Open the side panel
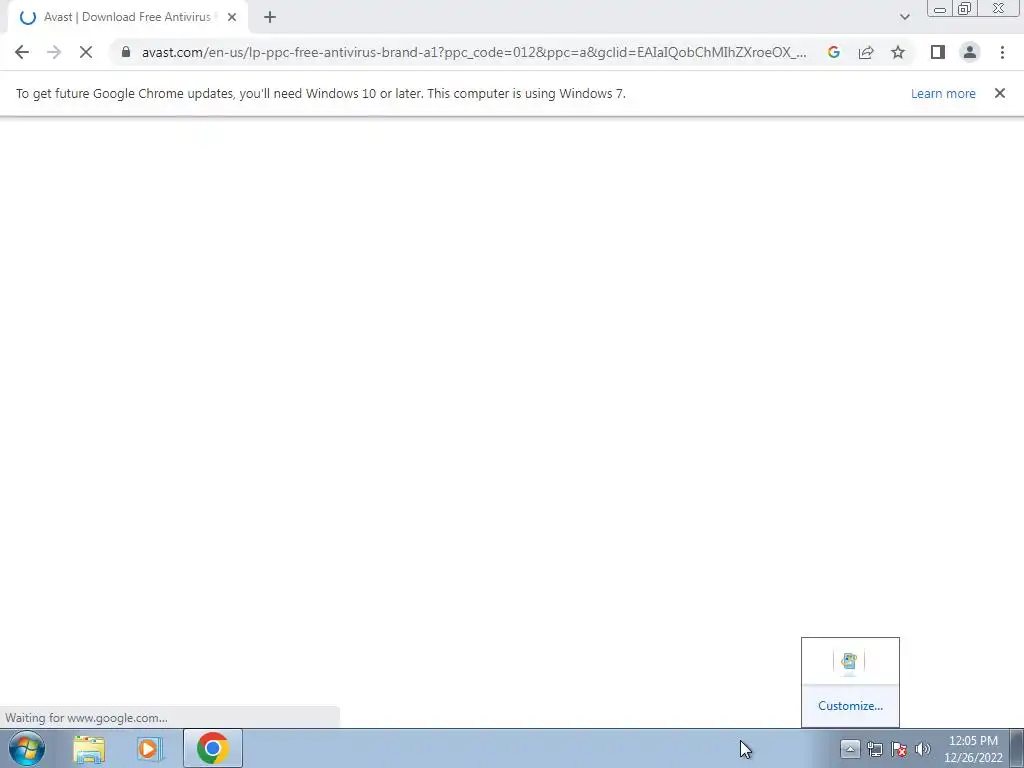This screenshot has height=768, width=1024. [x=938, y=52]
